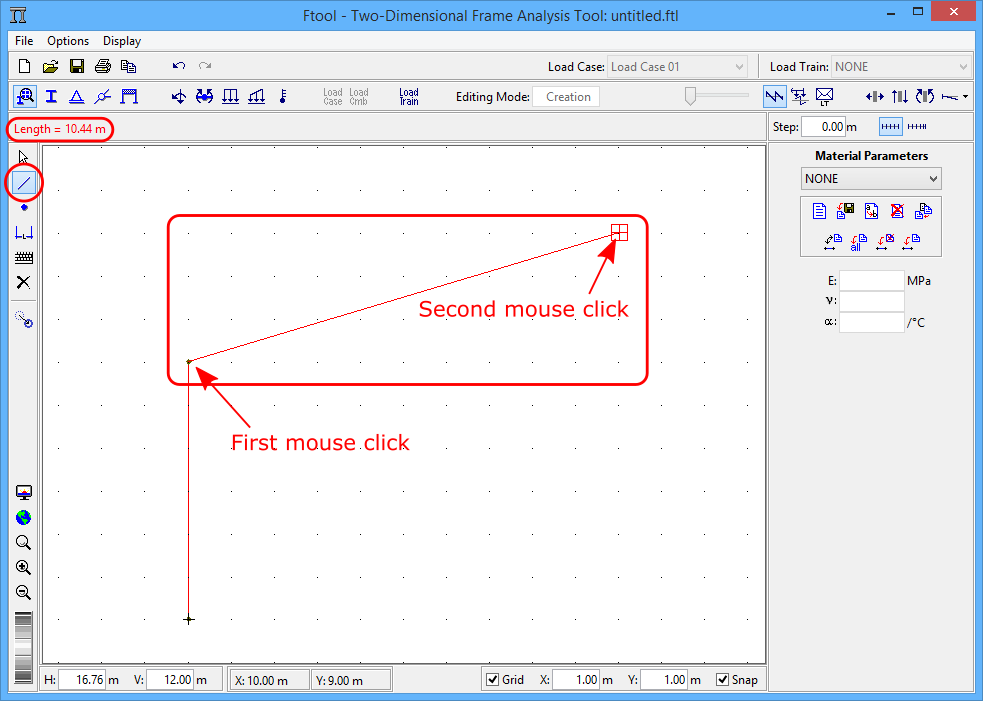Expand the Material Parameters NONE dropdown
The height and width of the screenshot is (701, 983).
[871, 179]
